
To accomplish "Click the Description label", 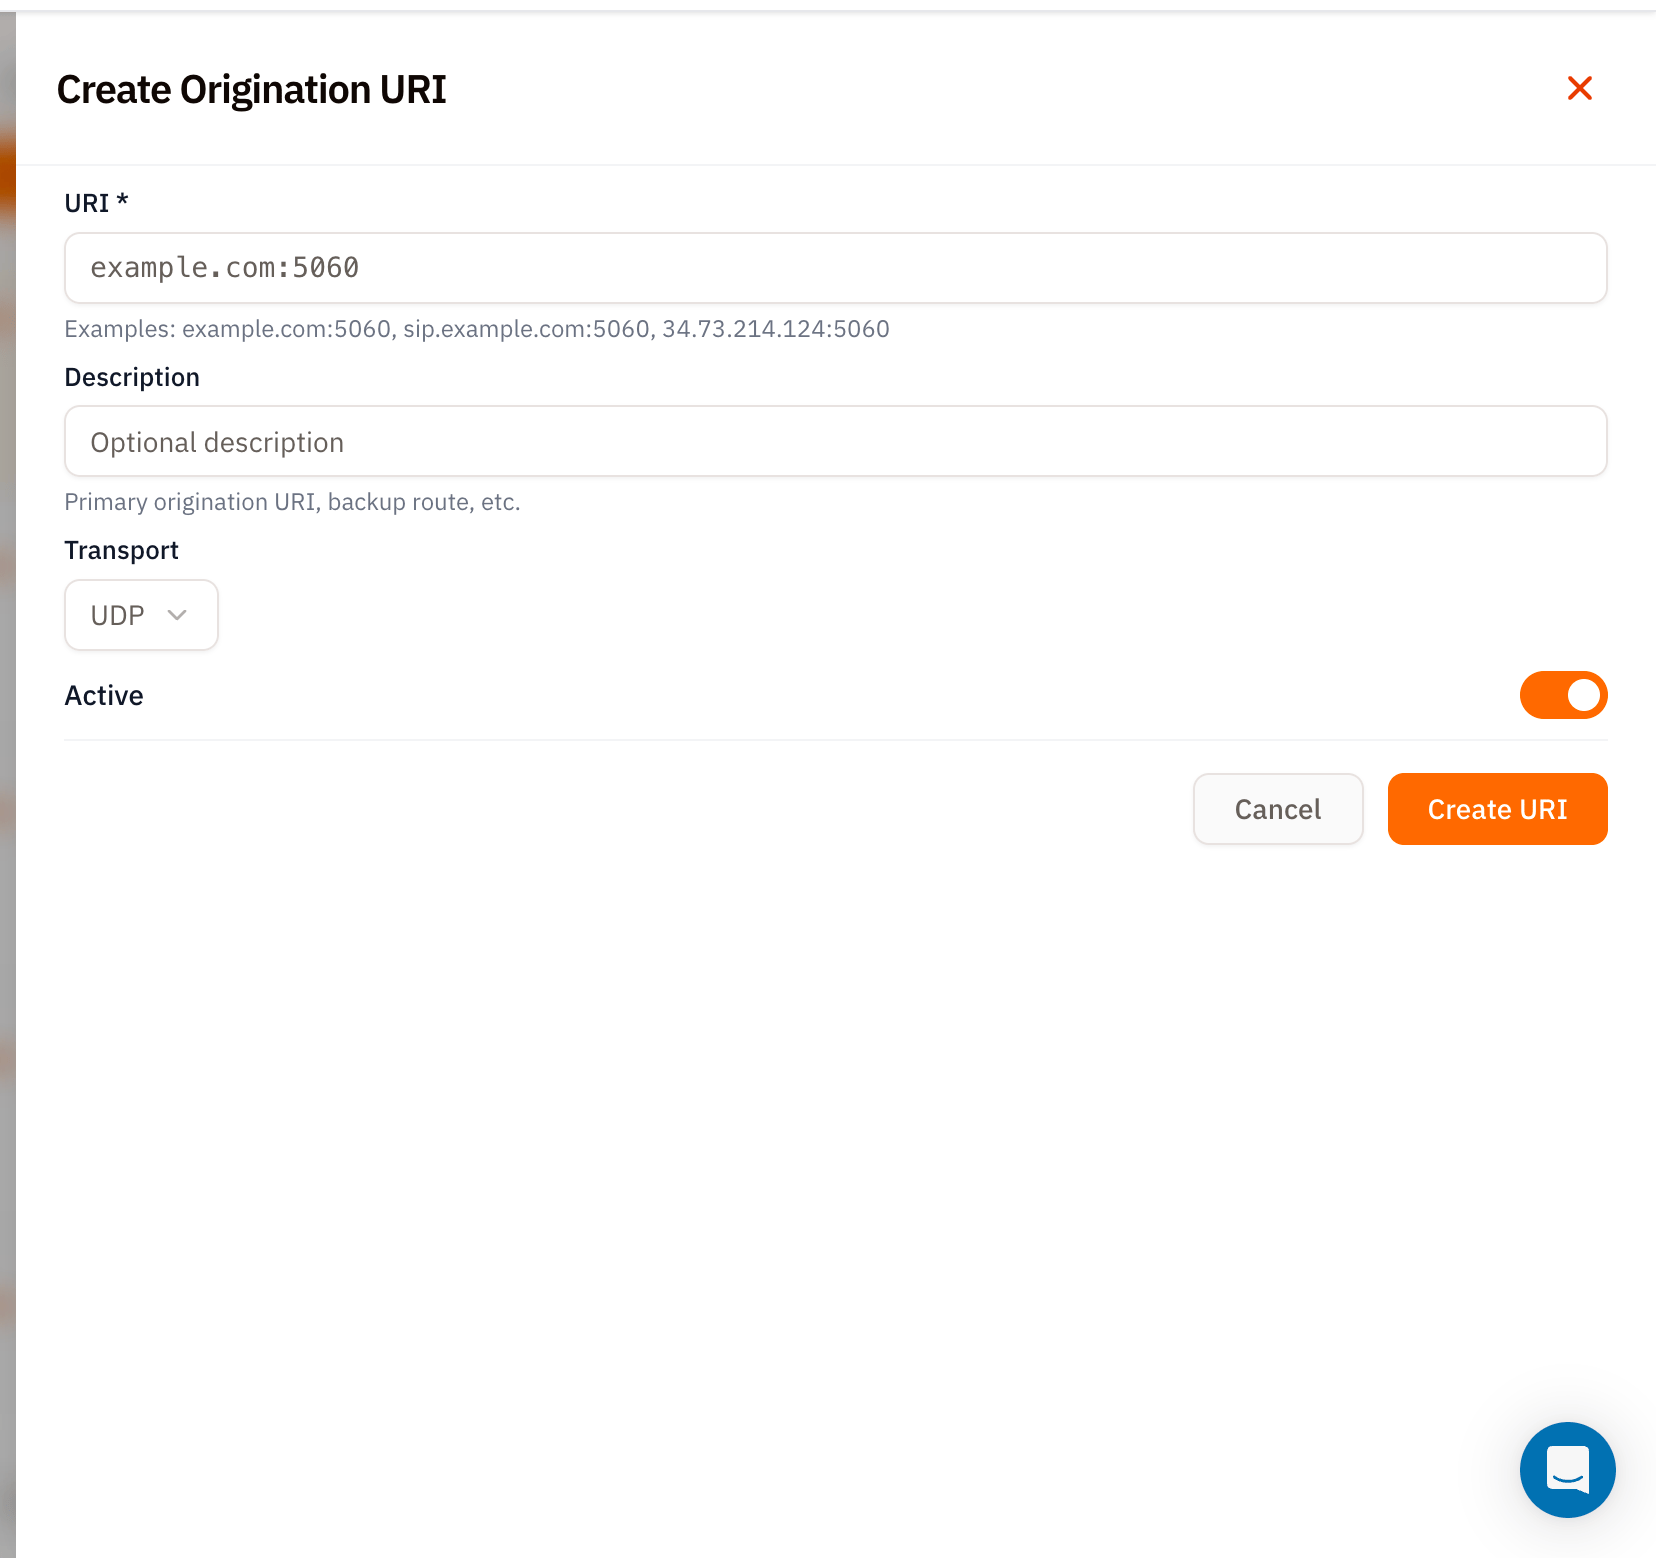I will [132, 377].
